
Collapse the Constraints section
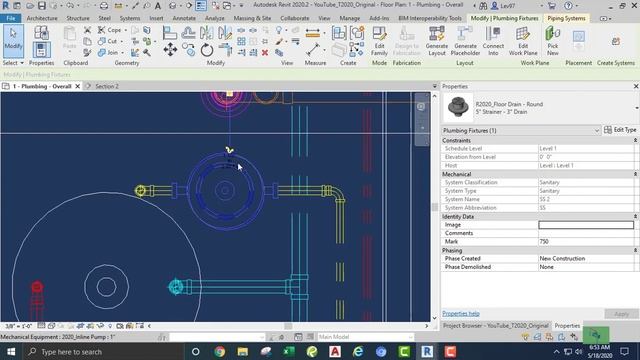click(x=635, y=140)
